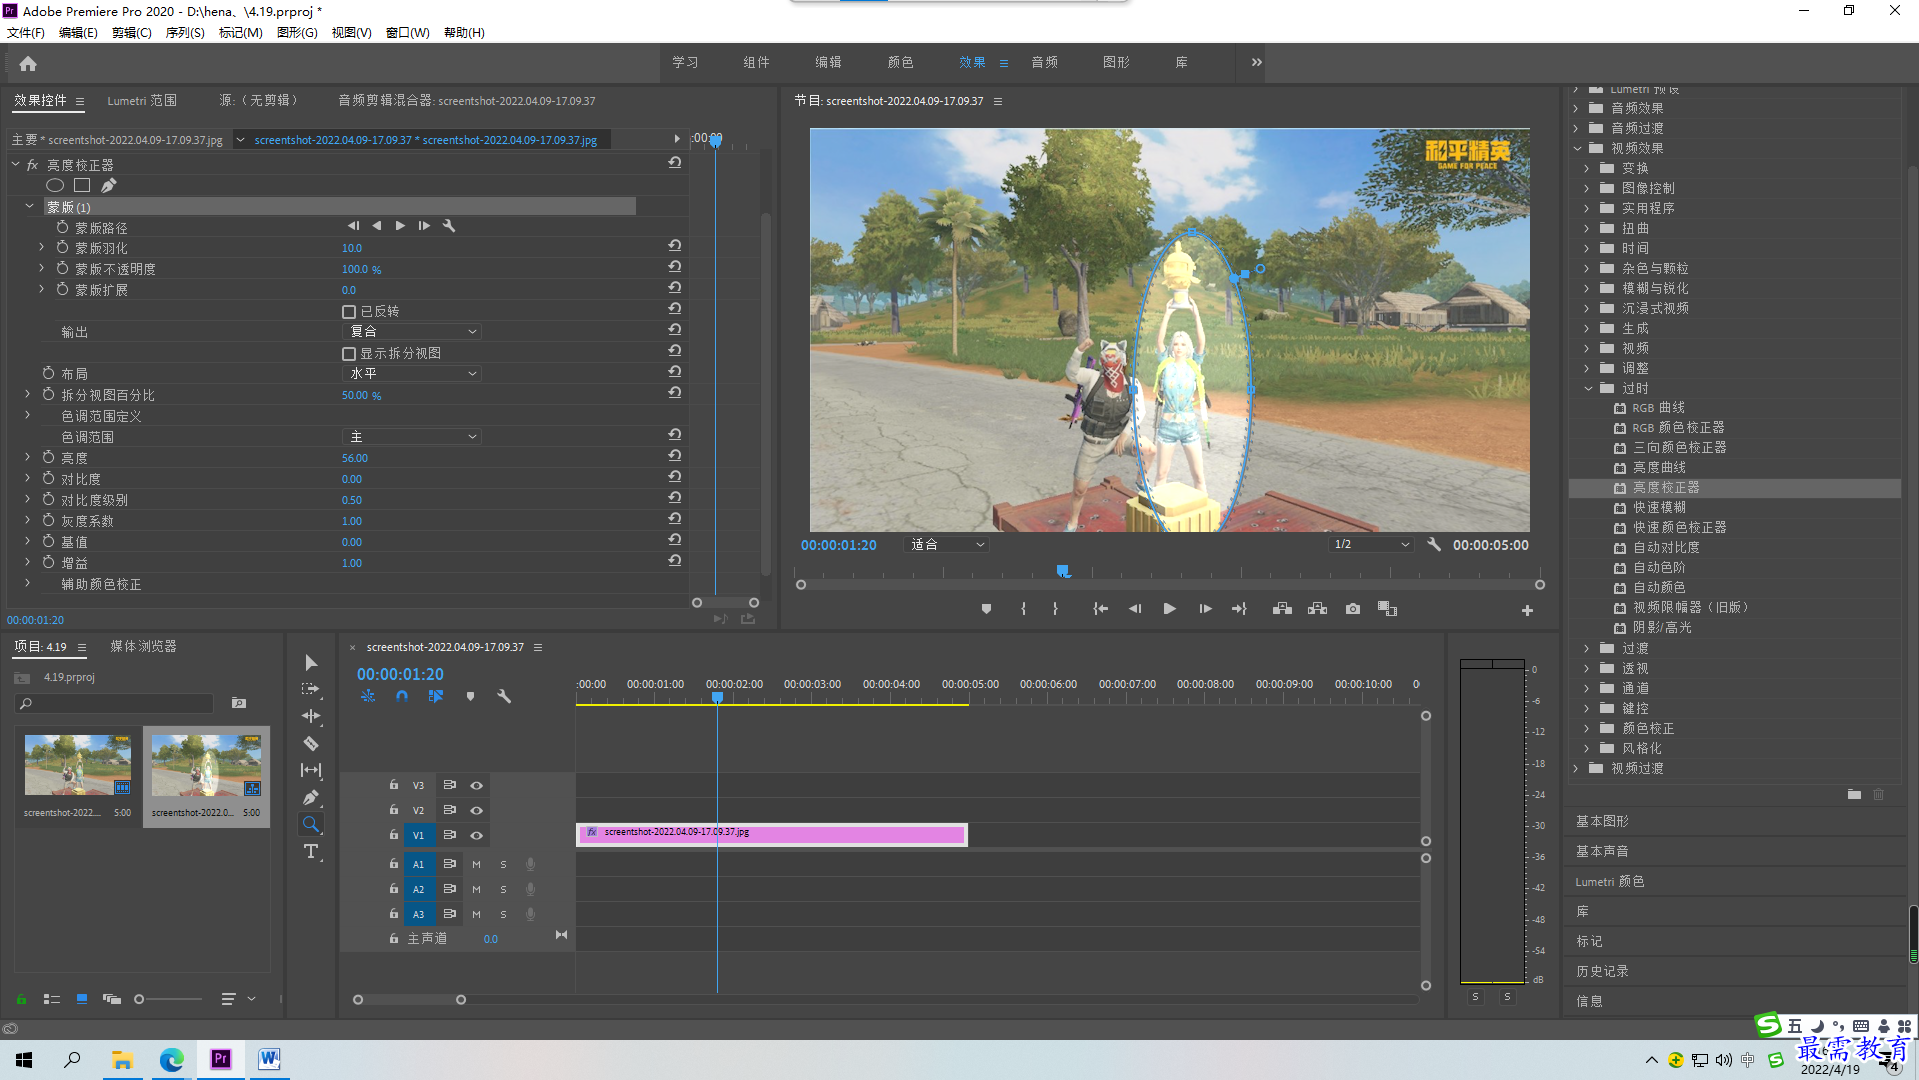Select the Ripple Edit tool

pyautogui.click(x=311, y=716)
